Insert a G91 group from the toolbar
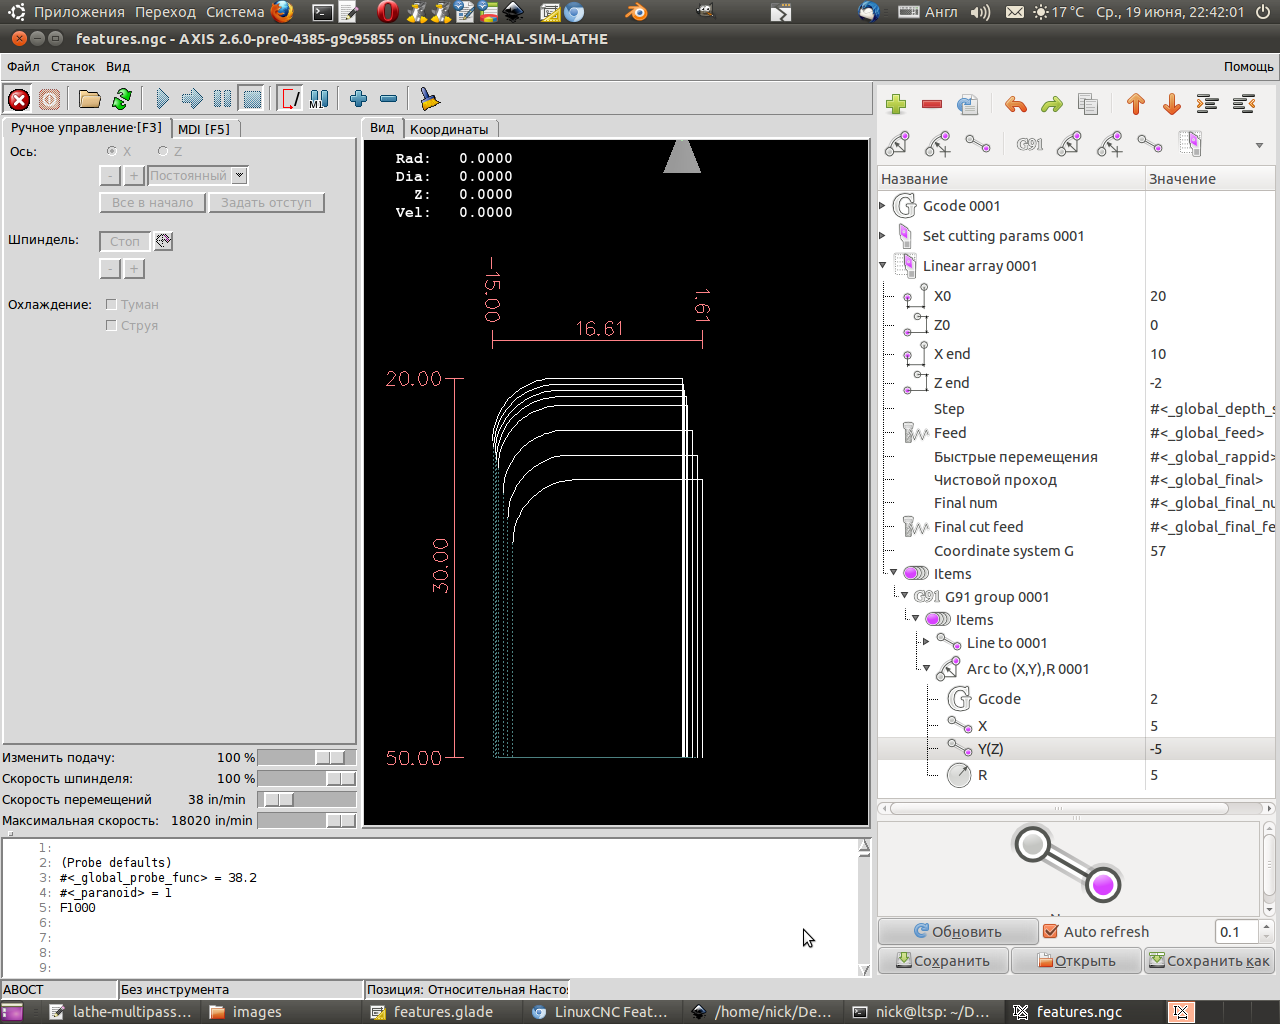1280x1024 pixels. pos(1030,144)
